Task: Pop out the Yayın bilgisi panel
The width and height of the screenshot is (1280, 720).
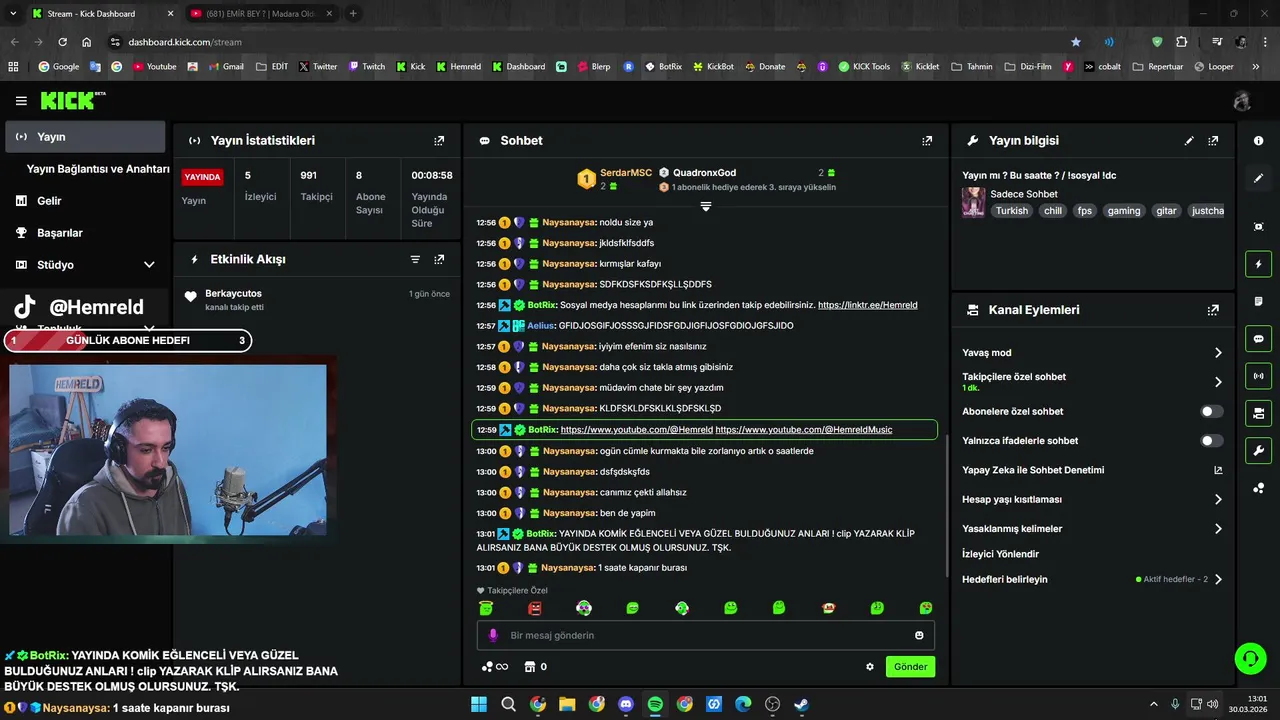Action: pyautogui.click(x=1213, y=141)
